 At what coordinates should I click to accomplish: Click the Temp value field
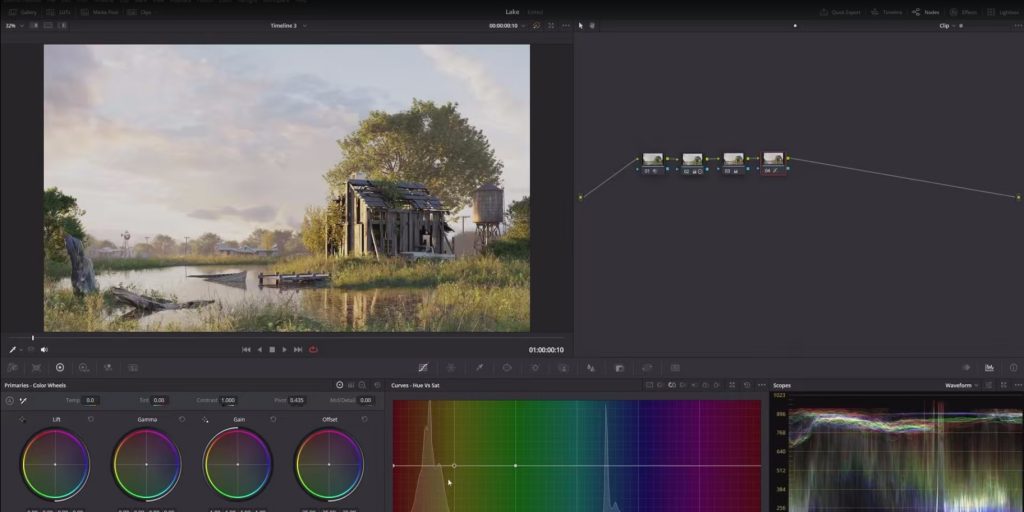[91, 400]
